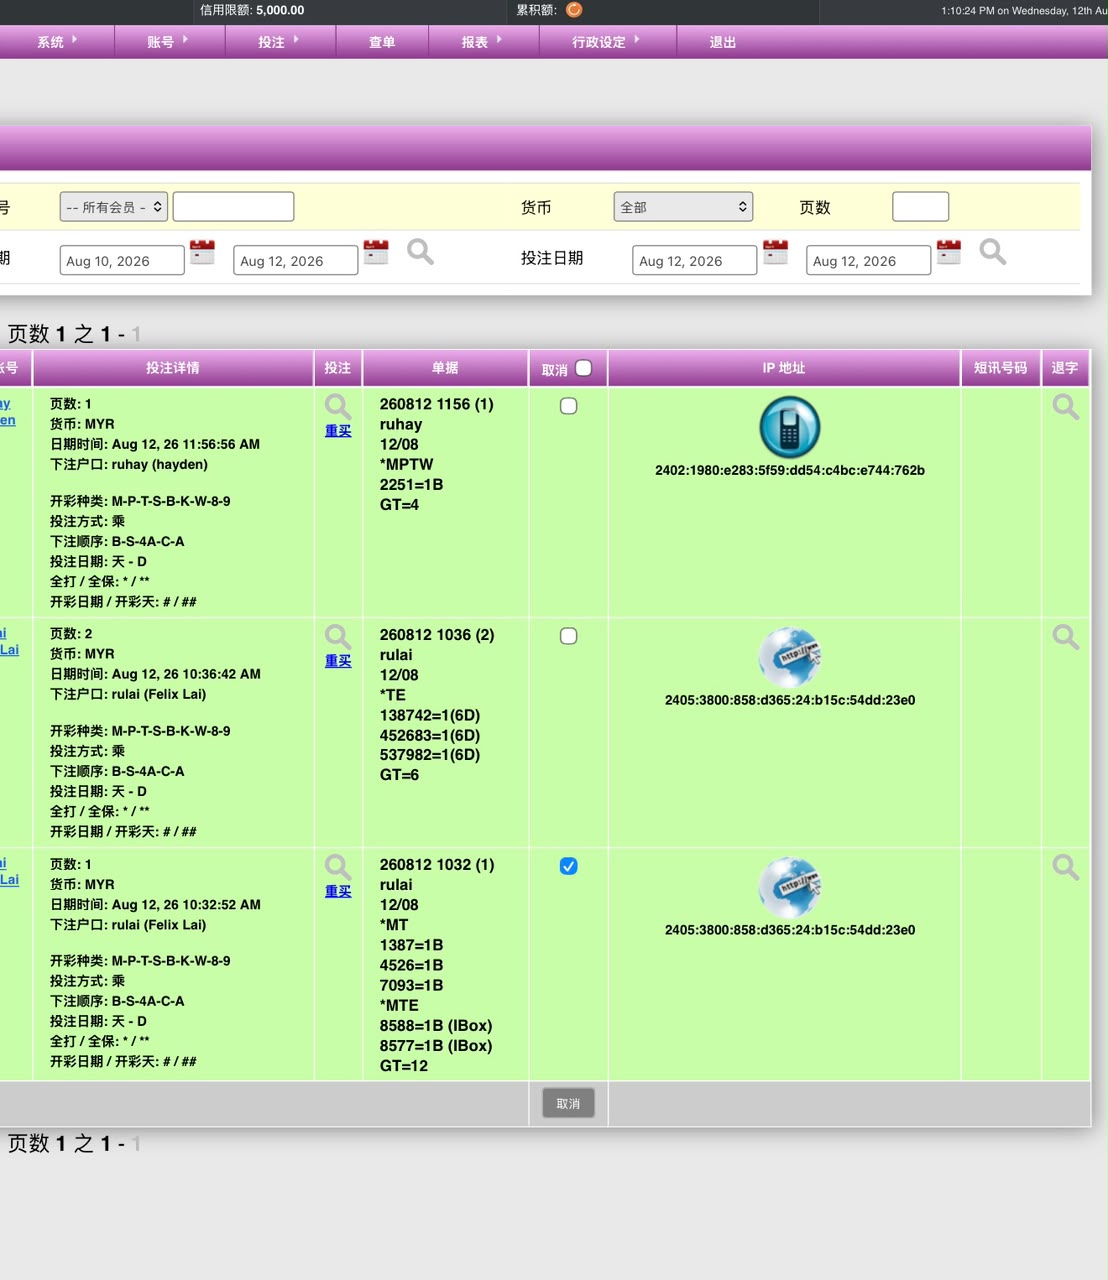The image size is (1108, 1280).
Task: Click the 页数 input field
Action: tap(920, 207)
